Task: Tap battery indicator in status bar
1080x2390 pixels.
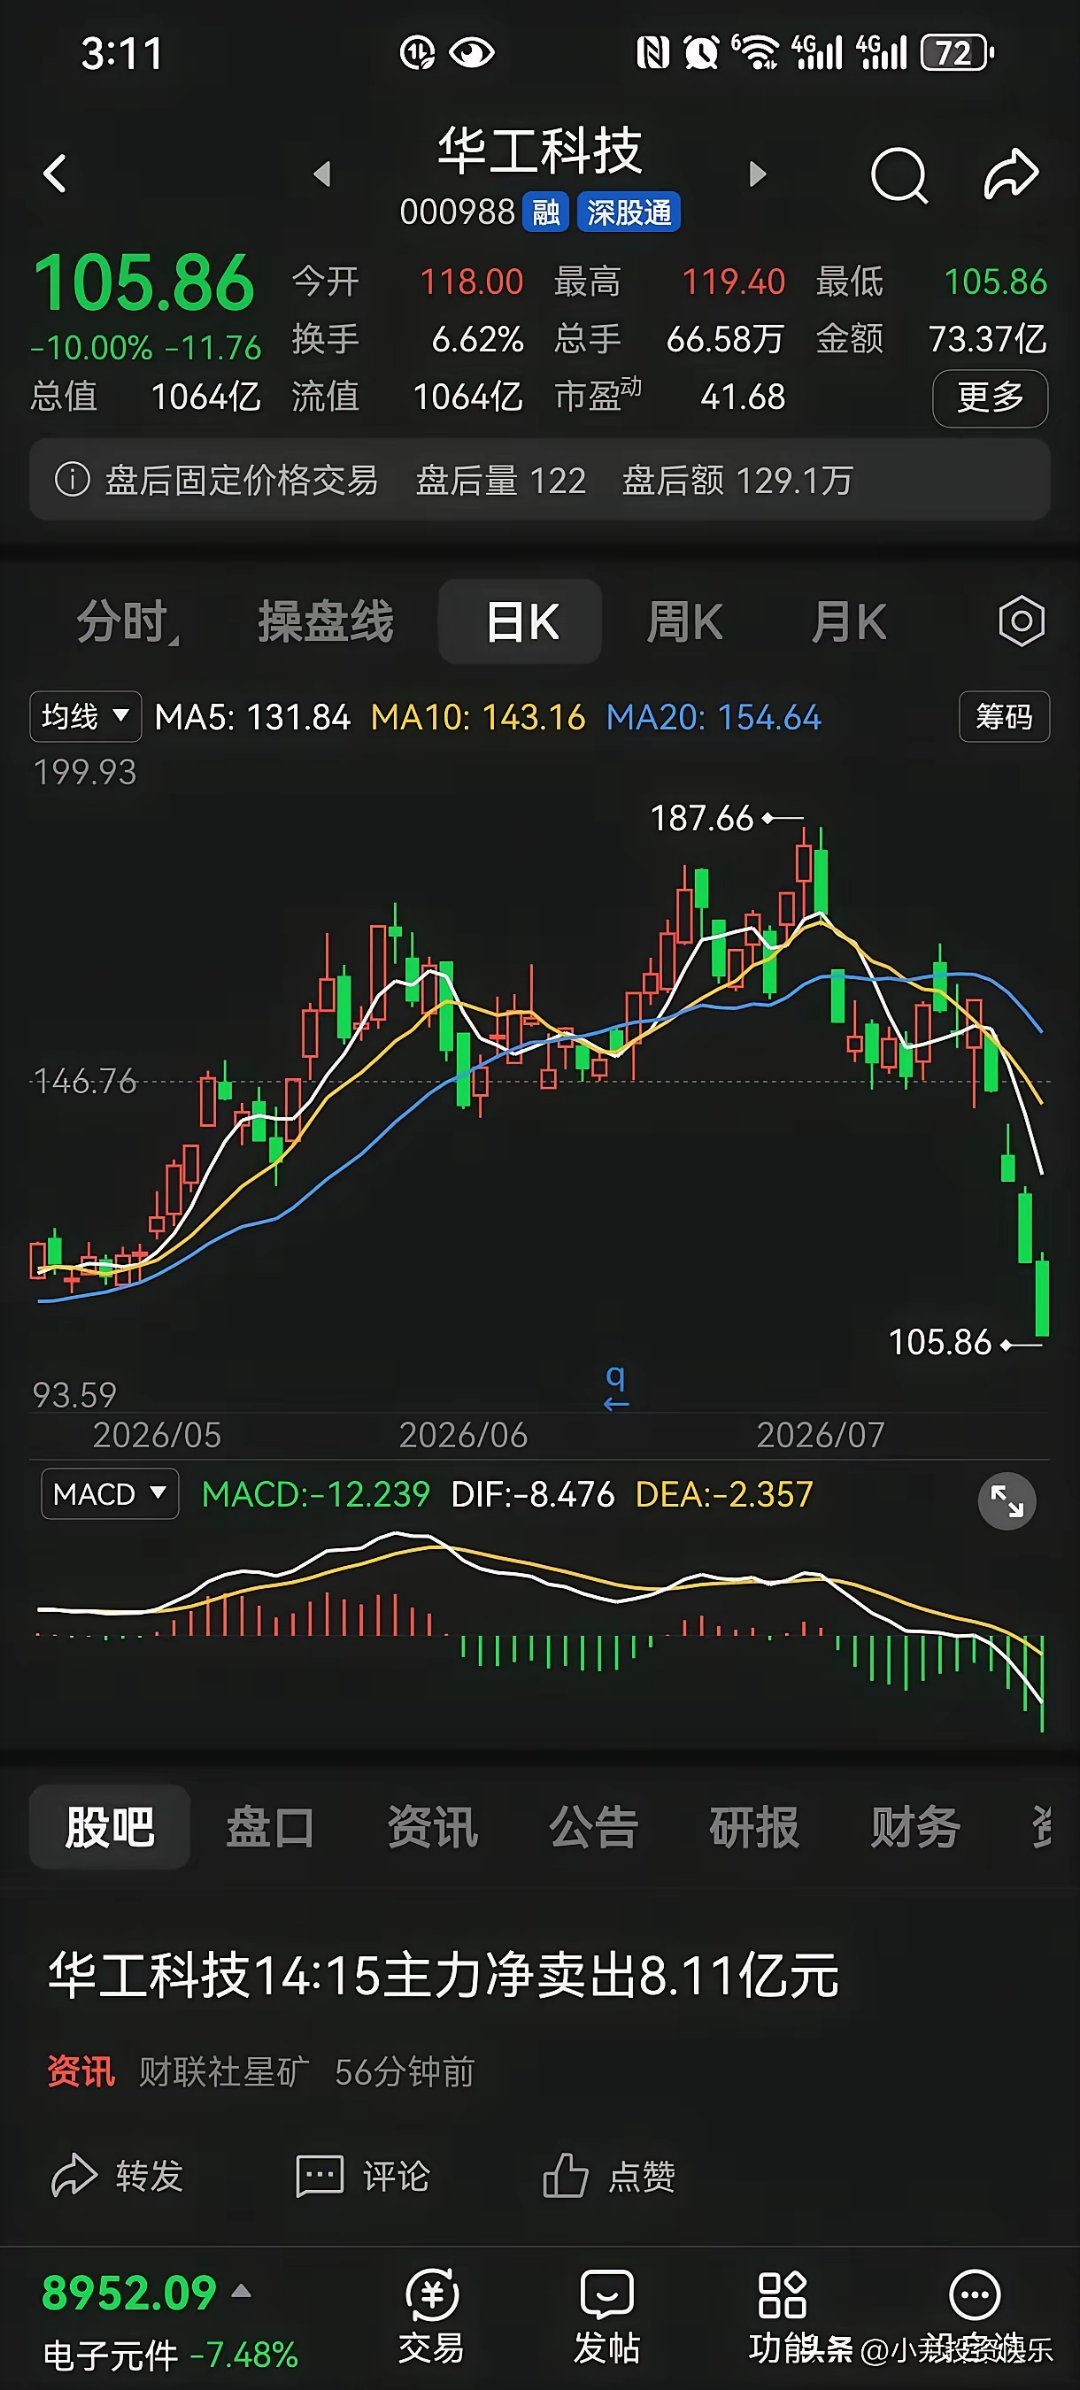Action: 957,52
